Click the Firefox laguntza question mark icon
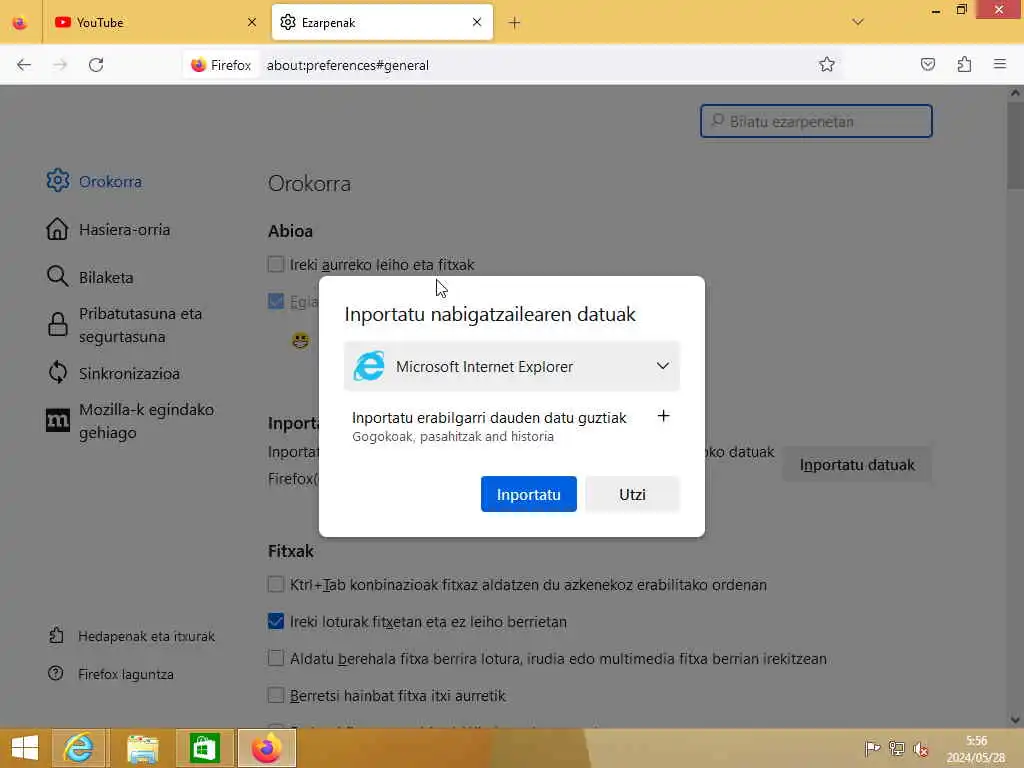The width and height of the screenshot is (1024, 768). tap(56, 673)
